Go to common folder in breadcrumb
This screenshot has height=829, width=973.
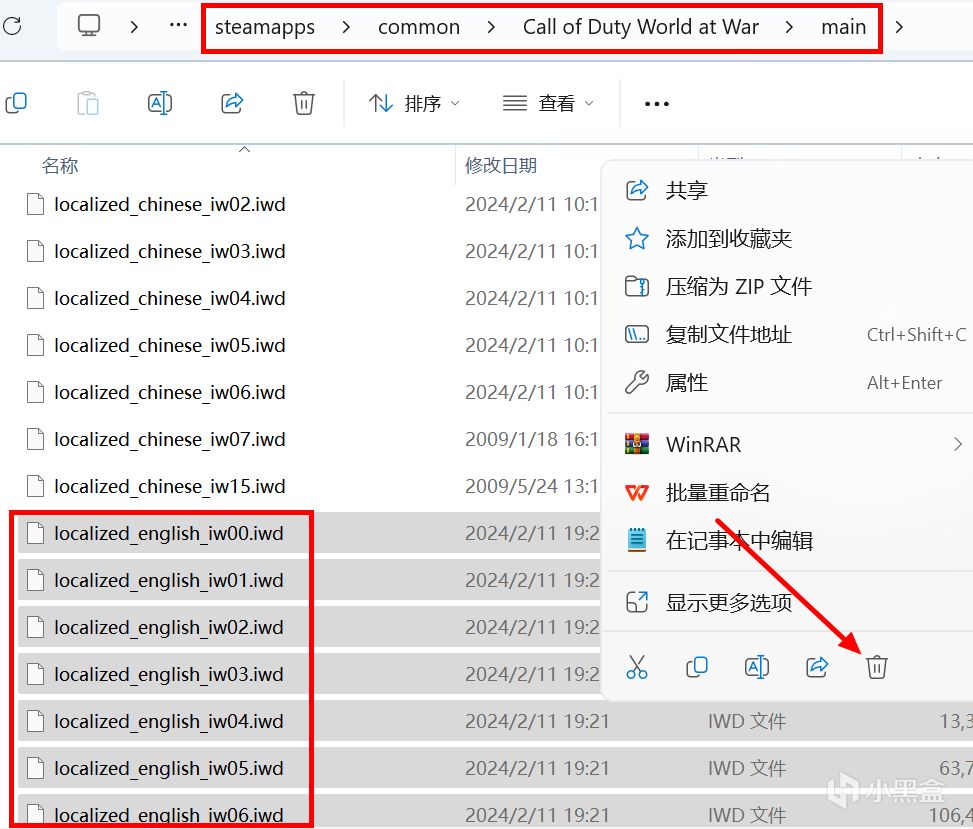[x=419, y=27]
